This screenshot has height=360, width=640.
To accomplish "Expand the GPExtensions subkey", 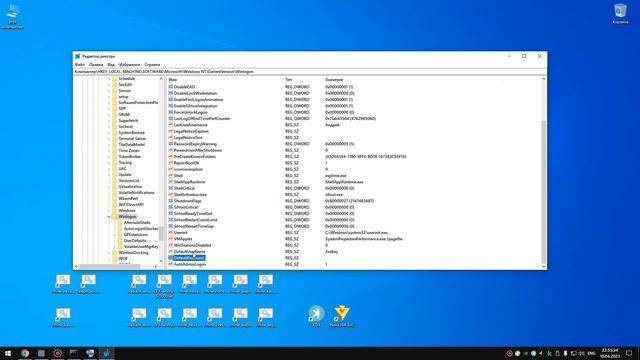I will (x=114, y=235).
